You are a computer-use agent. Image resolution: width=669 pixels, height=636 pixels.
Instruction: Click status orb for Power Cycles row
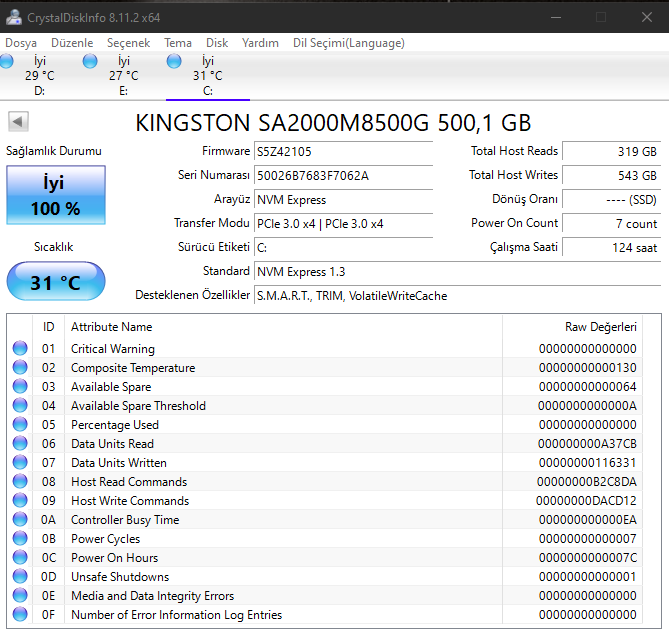pyautogui.click(x=20, y=539)
